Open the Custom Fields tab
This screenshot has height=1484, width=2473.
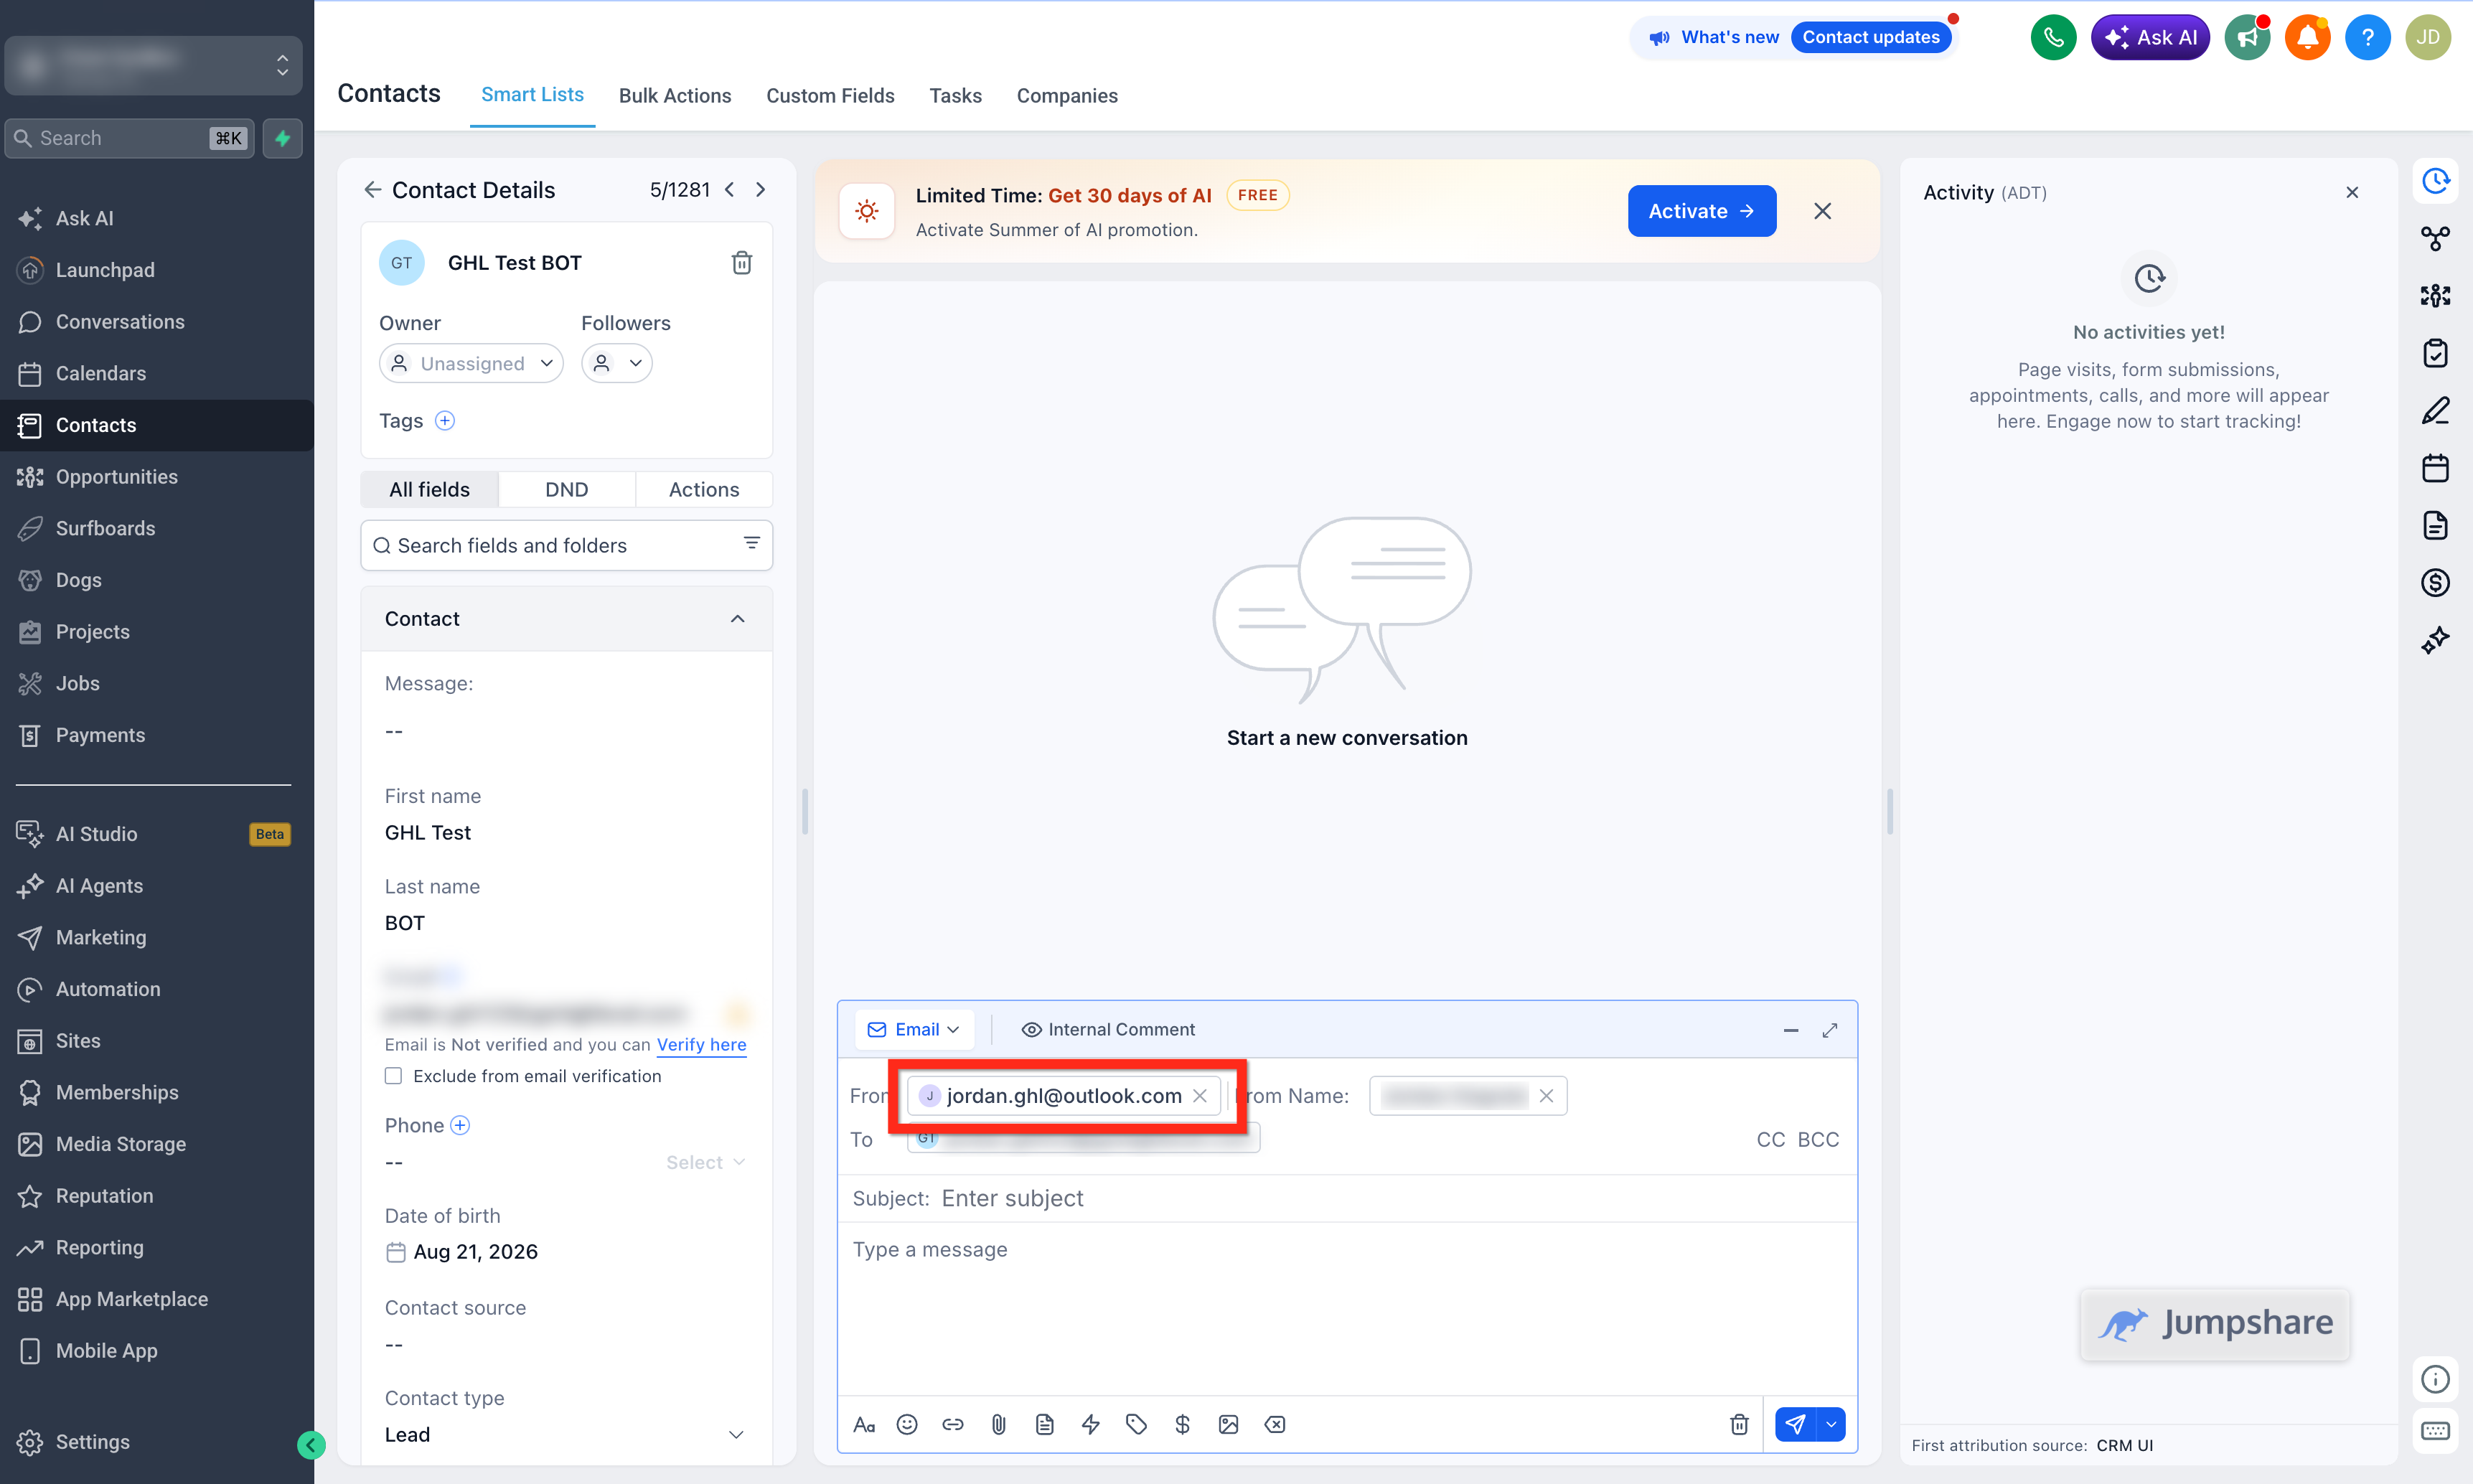click(x=830, y=96)
